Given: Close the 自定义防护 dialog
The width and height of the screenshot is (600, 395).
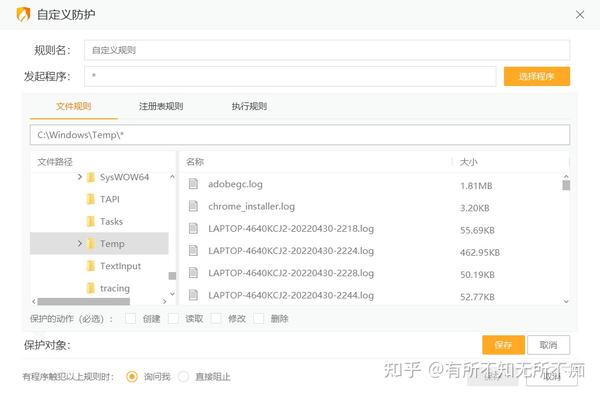Looking at the screenshot, I should [580, 15].
